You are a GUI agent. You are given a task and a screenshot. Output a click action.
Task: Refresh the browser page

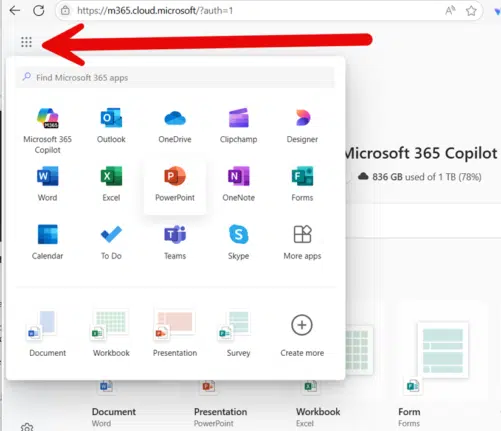(x=39, y=11)
